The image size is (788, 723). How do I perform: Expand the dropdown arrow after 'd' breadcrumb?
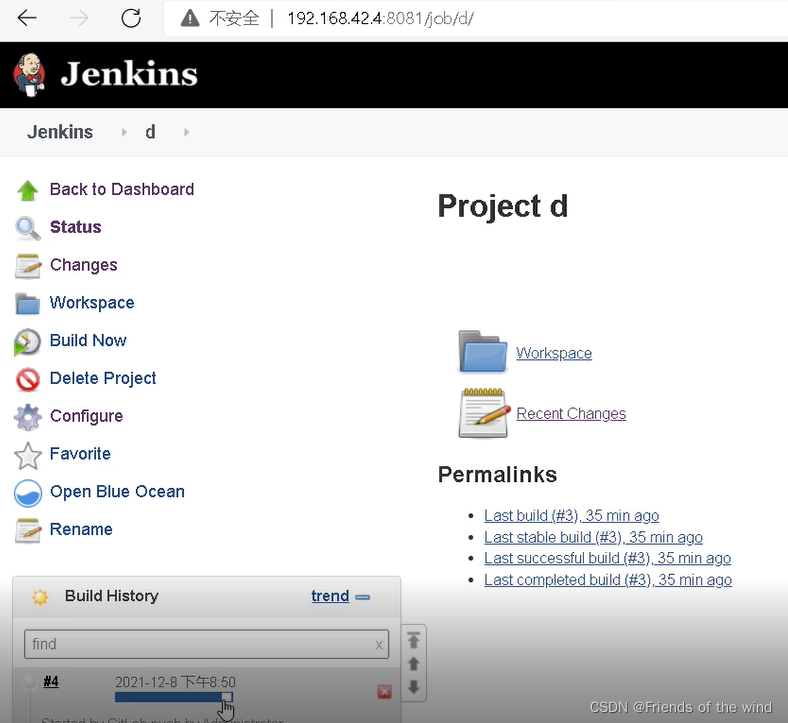[186, 132]
